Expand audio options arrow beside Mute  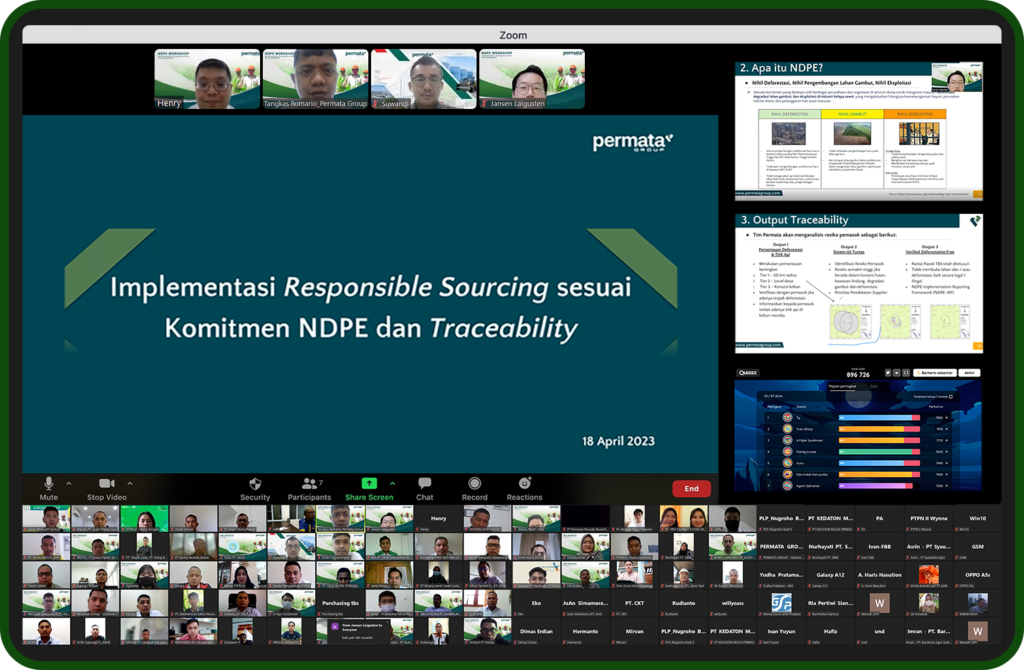(x=69, y=483)
